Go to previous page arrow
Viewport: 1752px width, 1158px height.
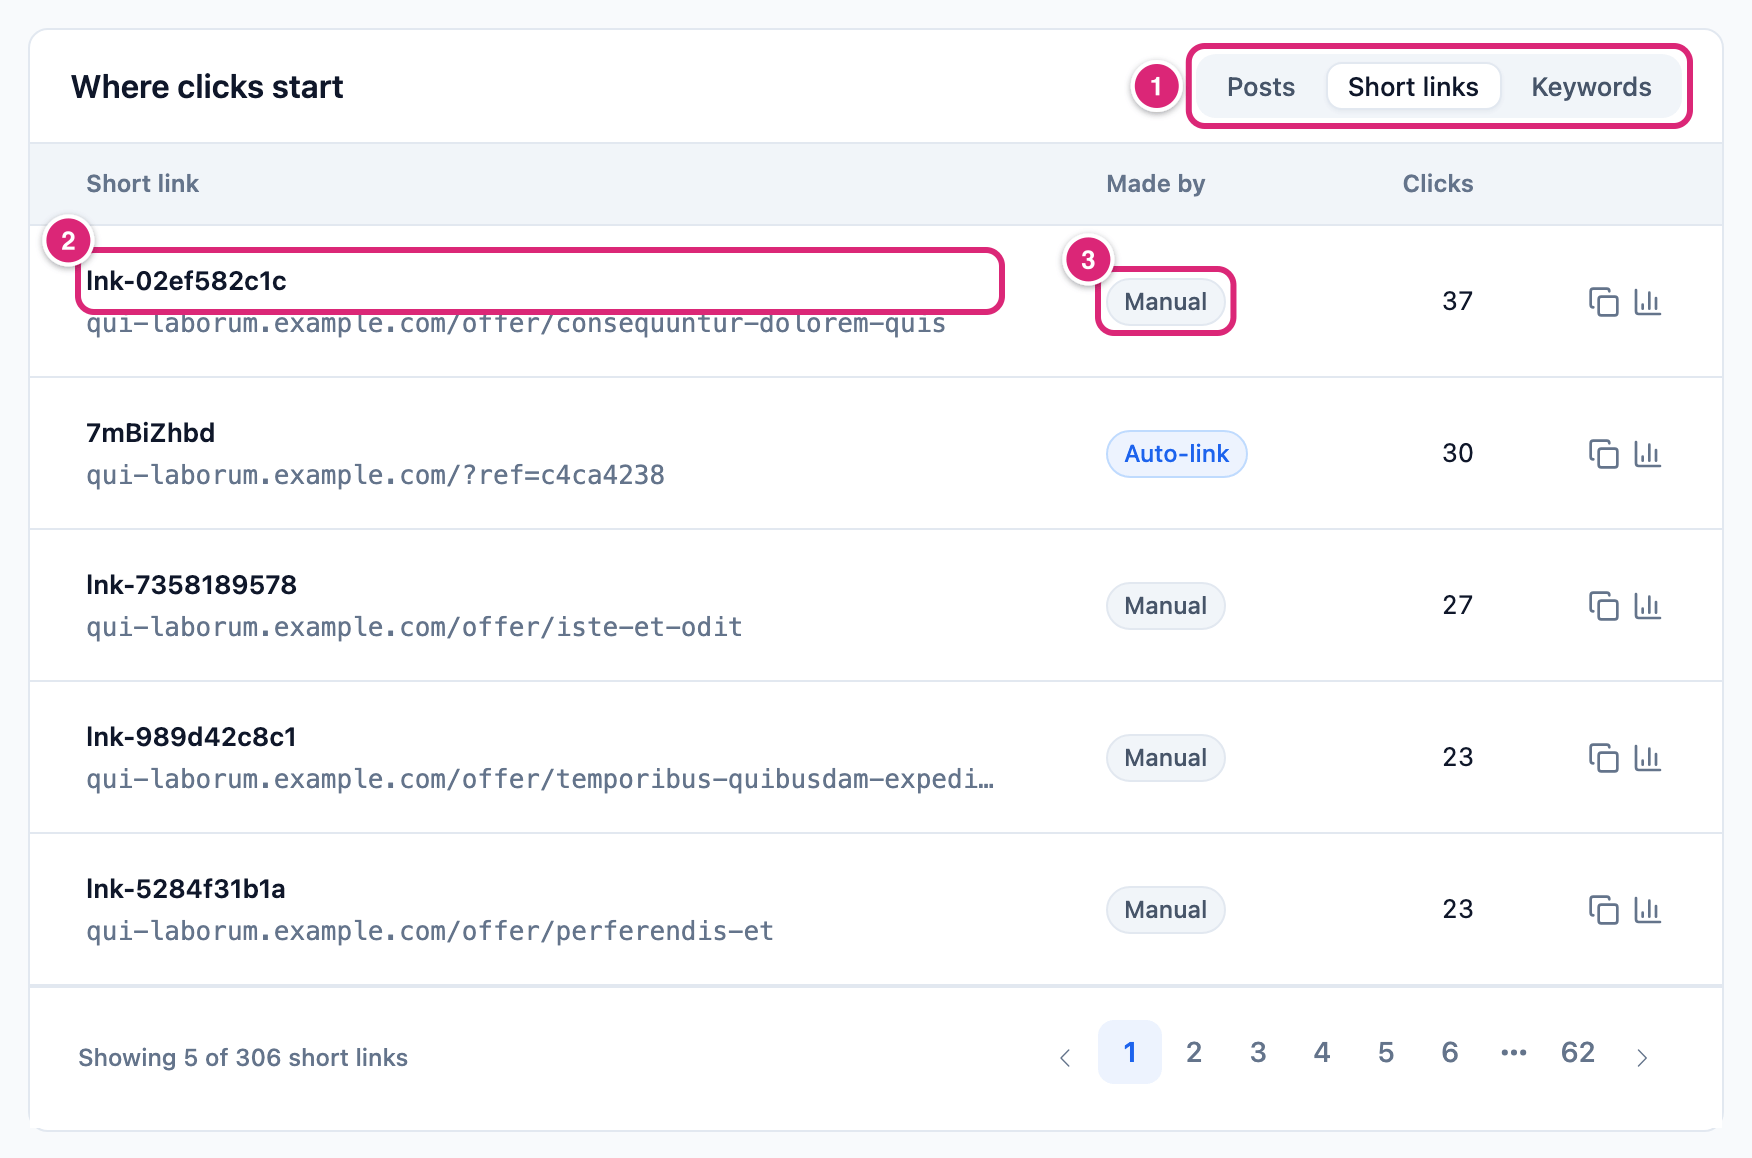(x=1065, y=1057)
